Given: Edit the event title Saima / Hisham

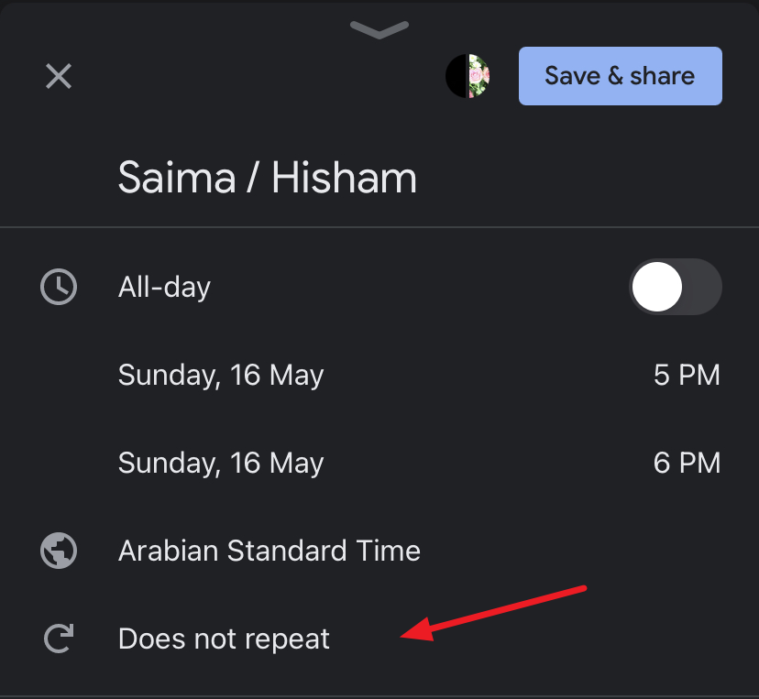Looking at the screenshot, I should click(x=267, y=178).
